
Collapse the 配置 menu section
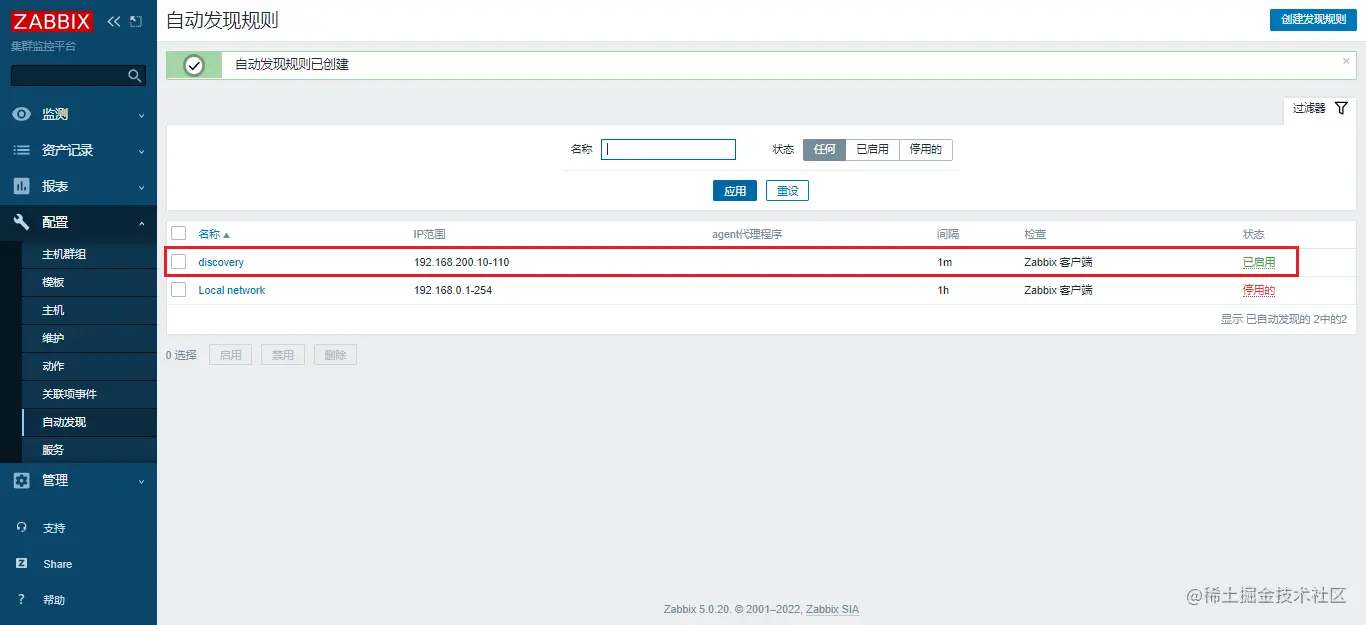pos(141,223)
